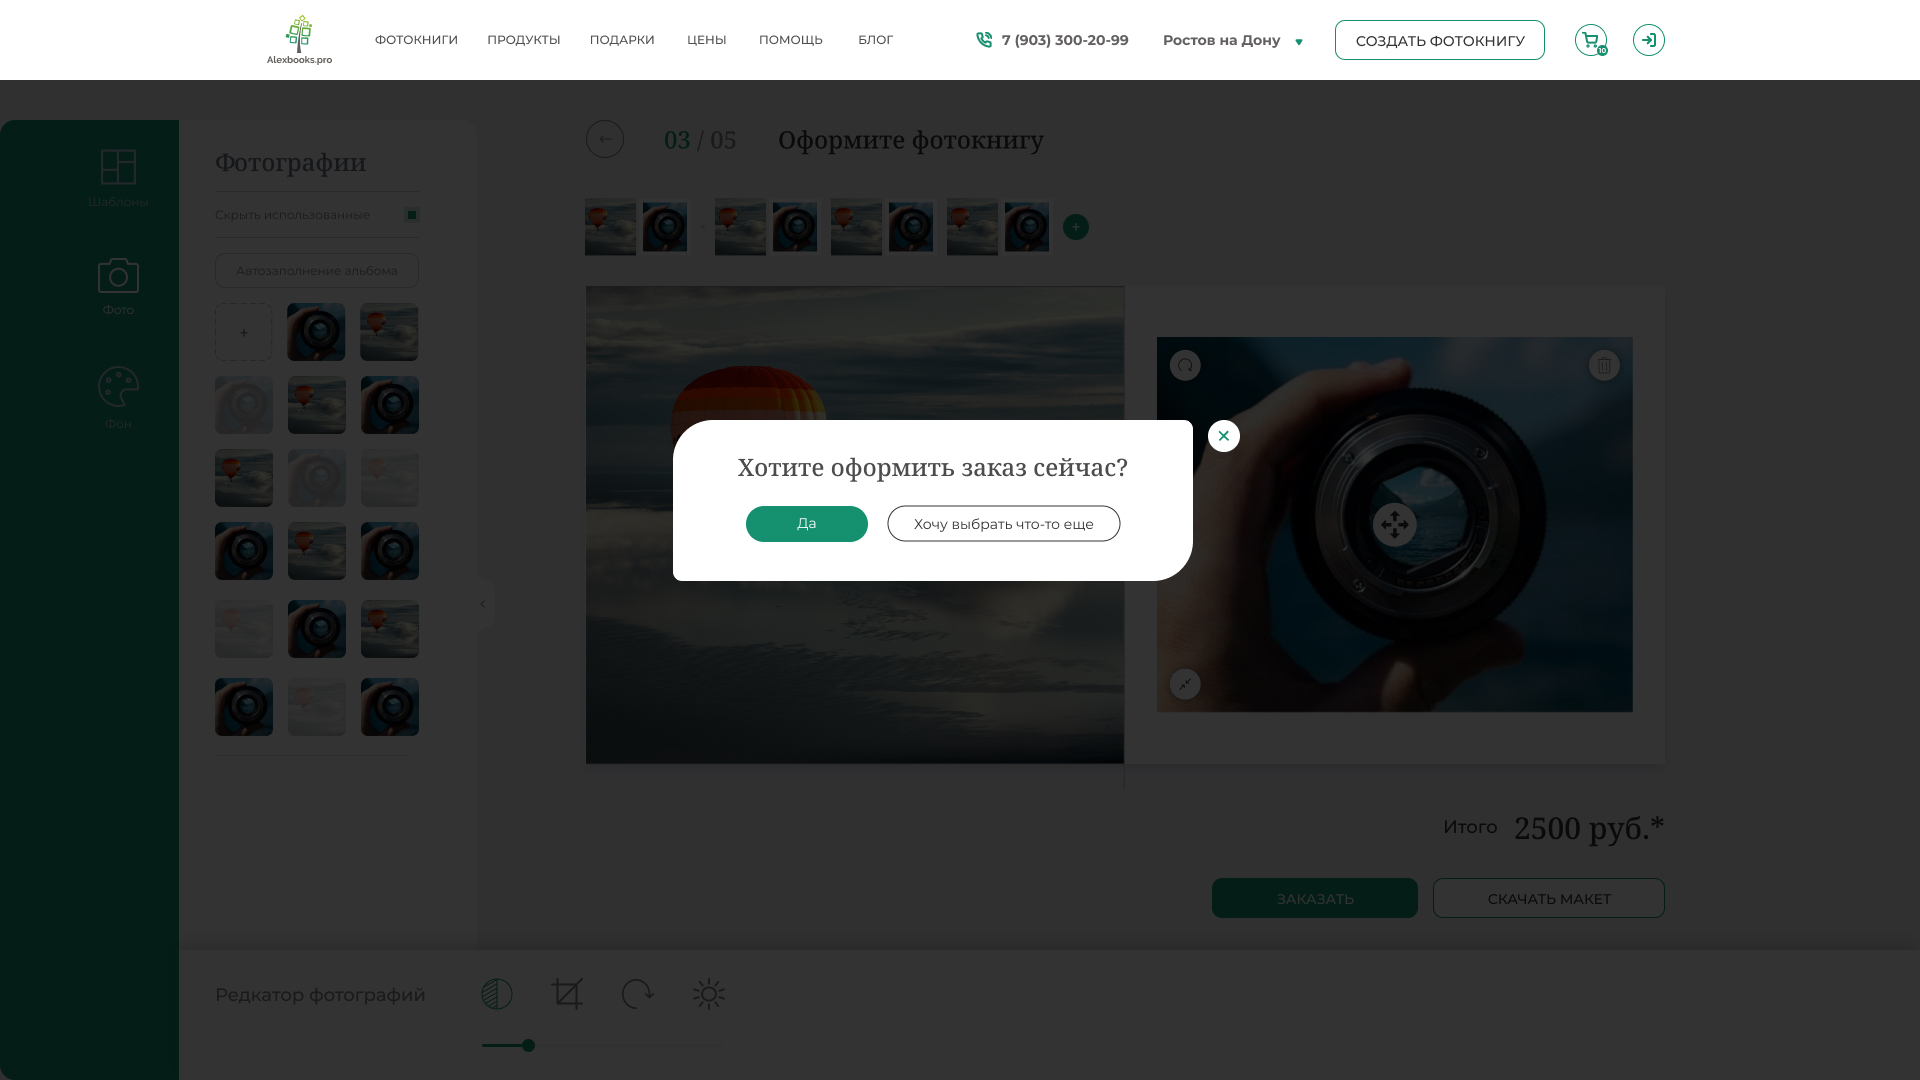The width and height of the screenshot is (1920, 1080).
Task: Add a new spread with the green plus
Action: point(1076,227)
